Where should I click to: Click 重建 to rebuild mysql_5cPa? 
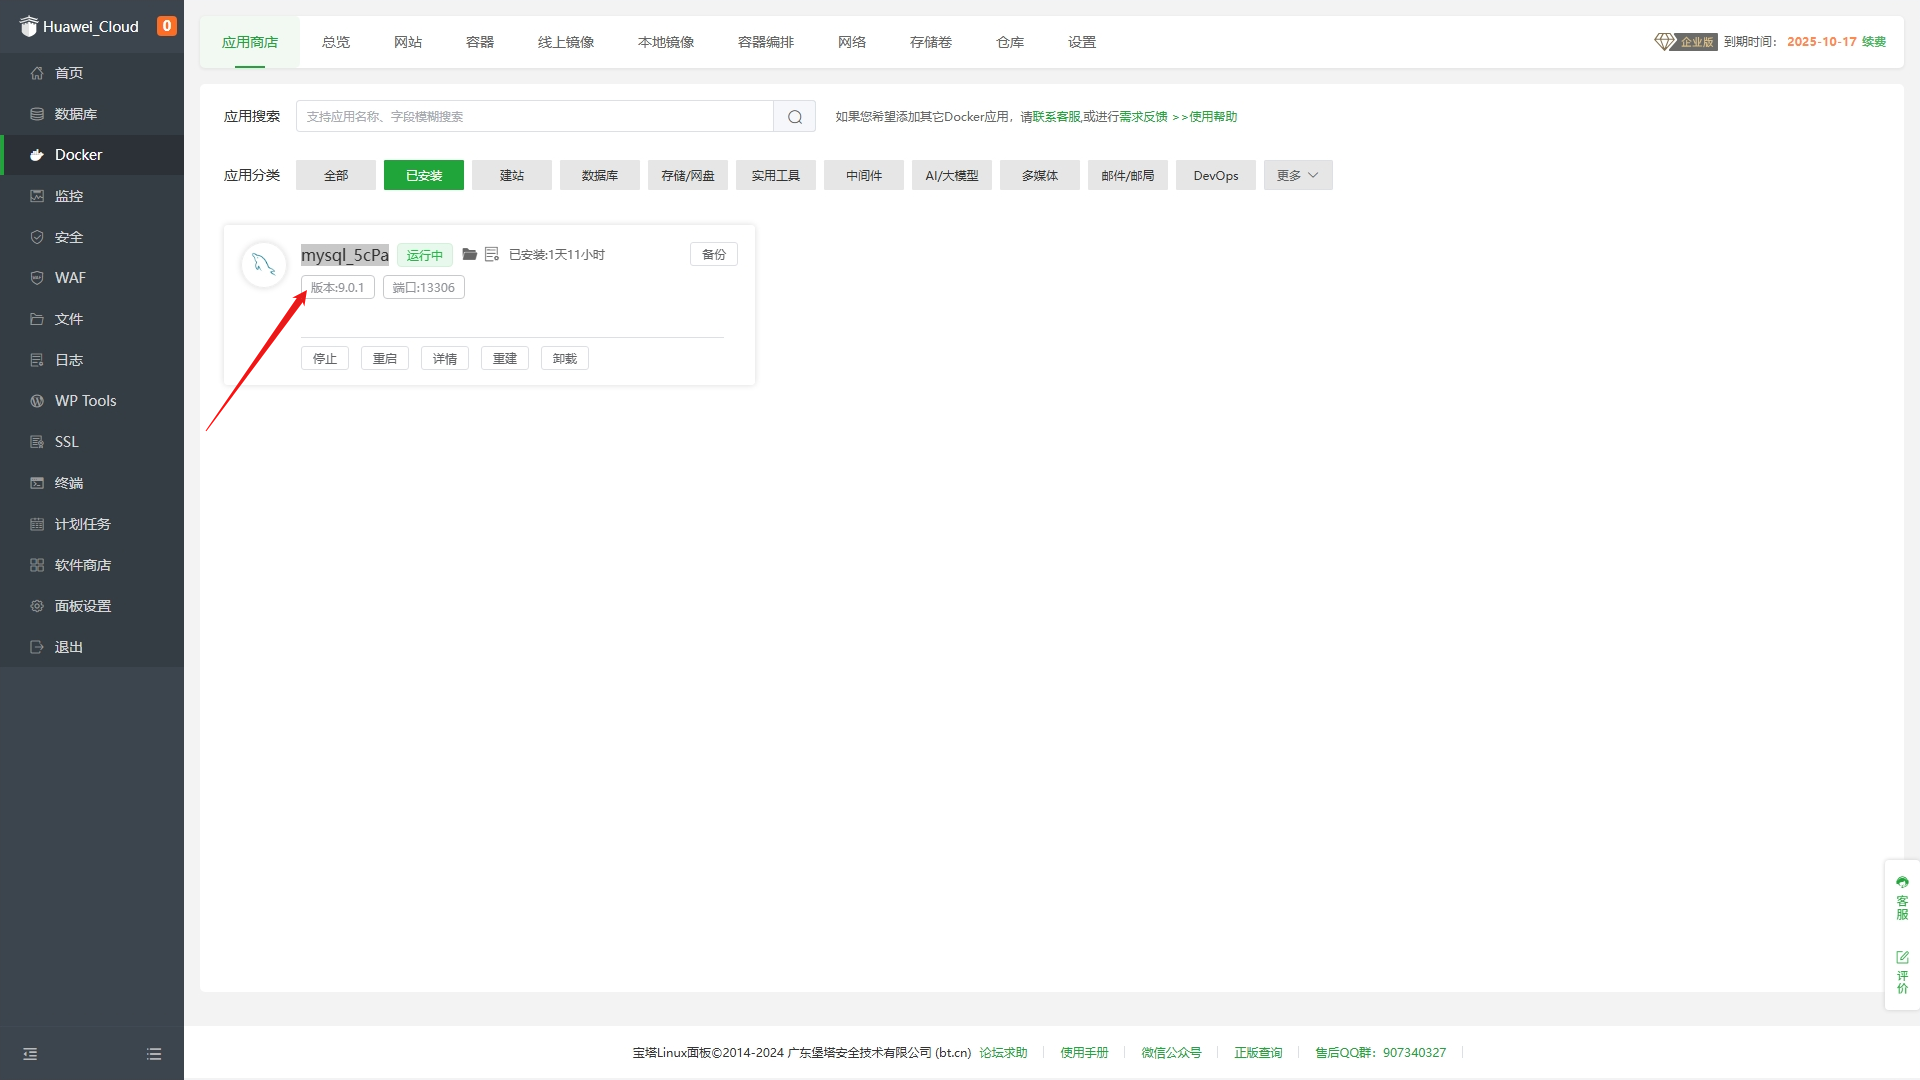505,358
